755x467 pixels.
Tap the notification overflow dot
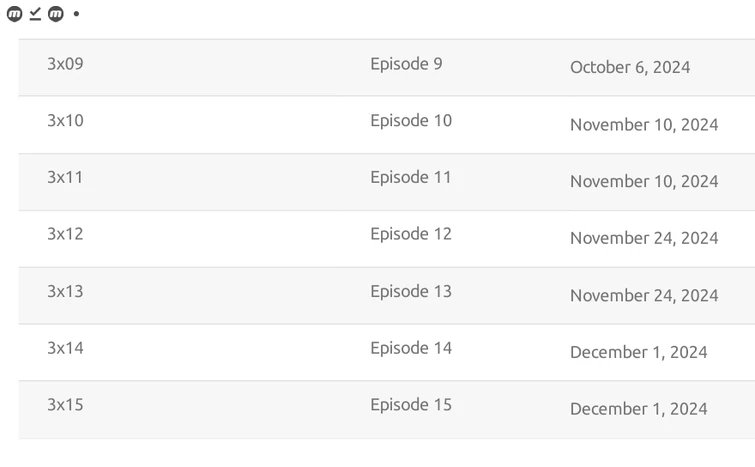pyautogui.click(x=76, y=14)
